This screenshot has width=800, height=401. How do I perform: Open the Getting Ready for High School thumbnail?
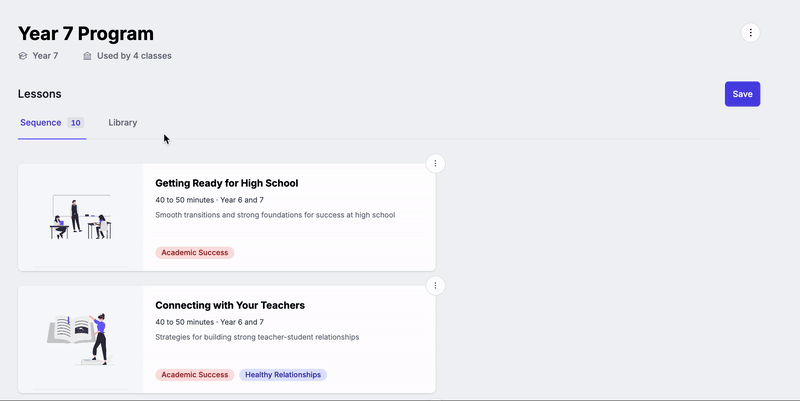click(81, 217)
